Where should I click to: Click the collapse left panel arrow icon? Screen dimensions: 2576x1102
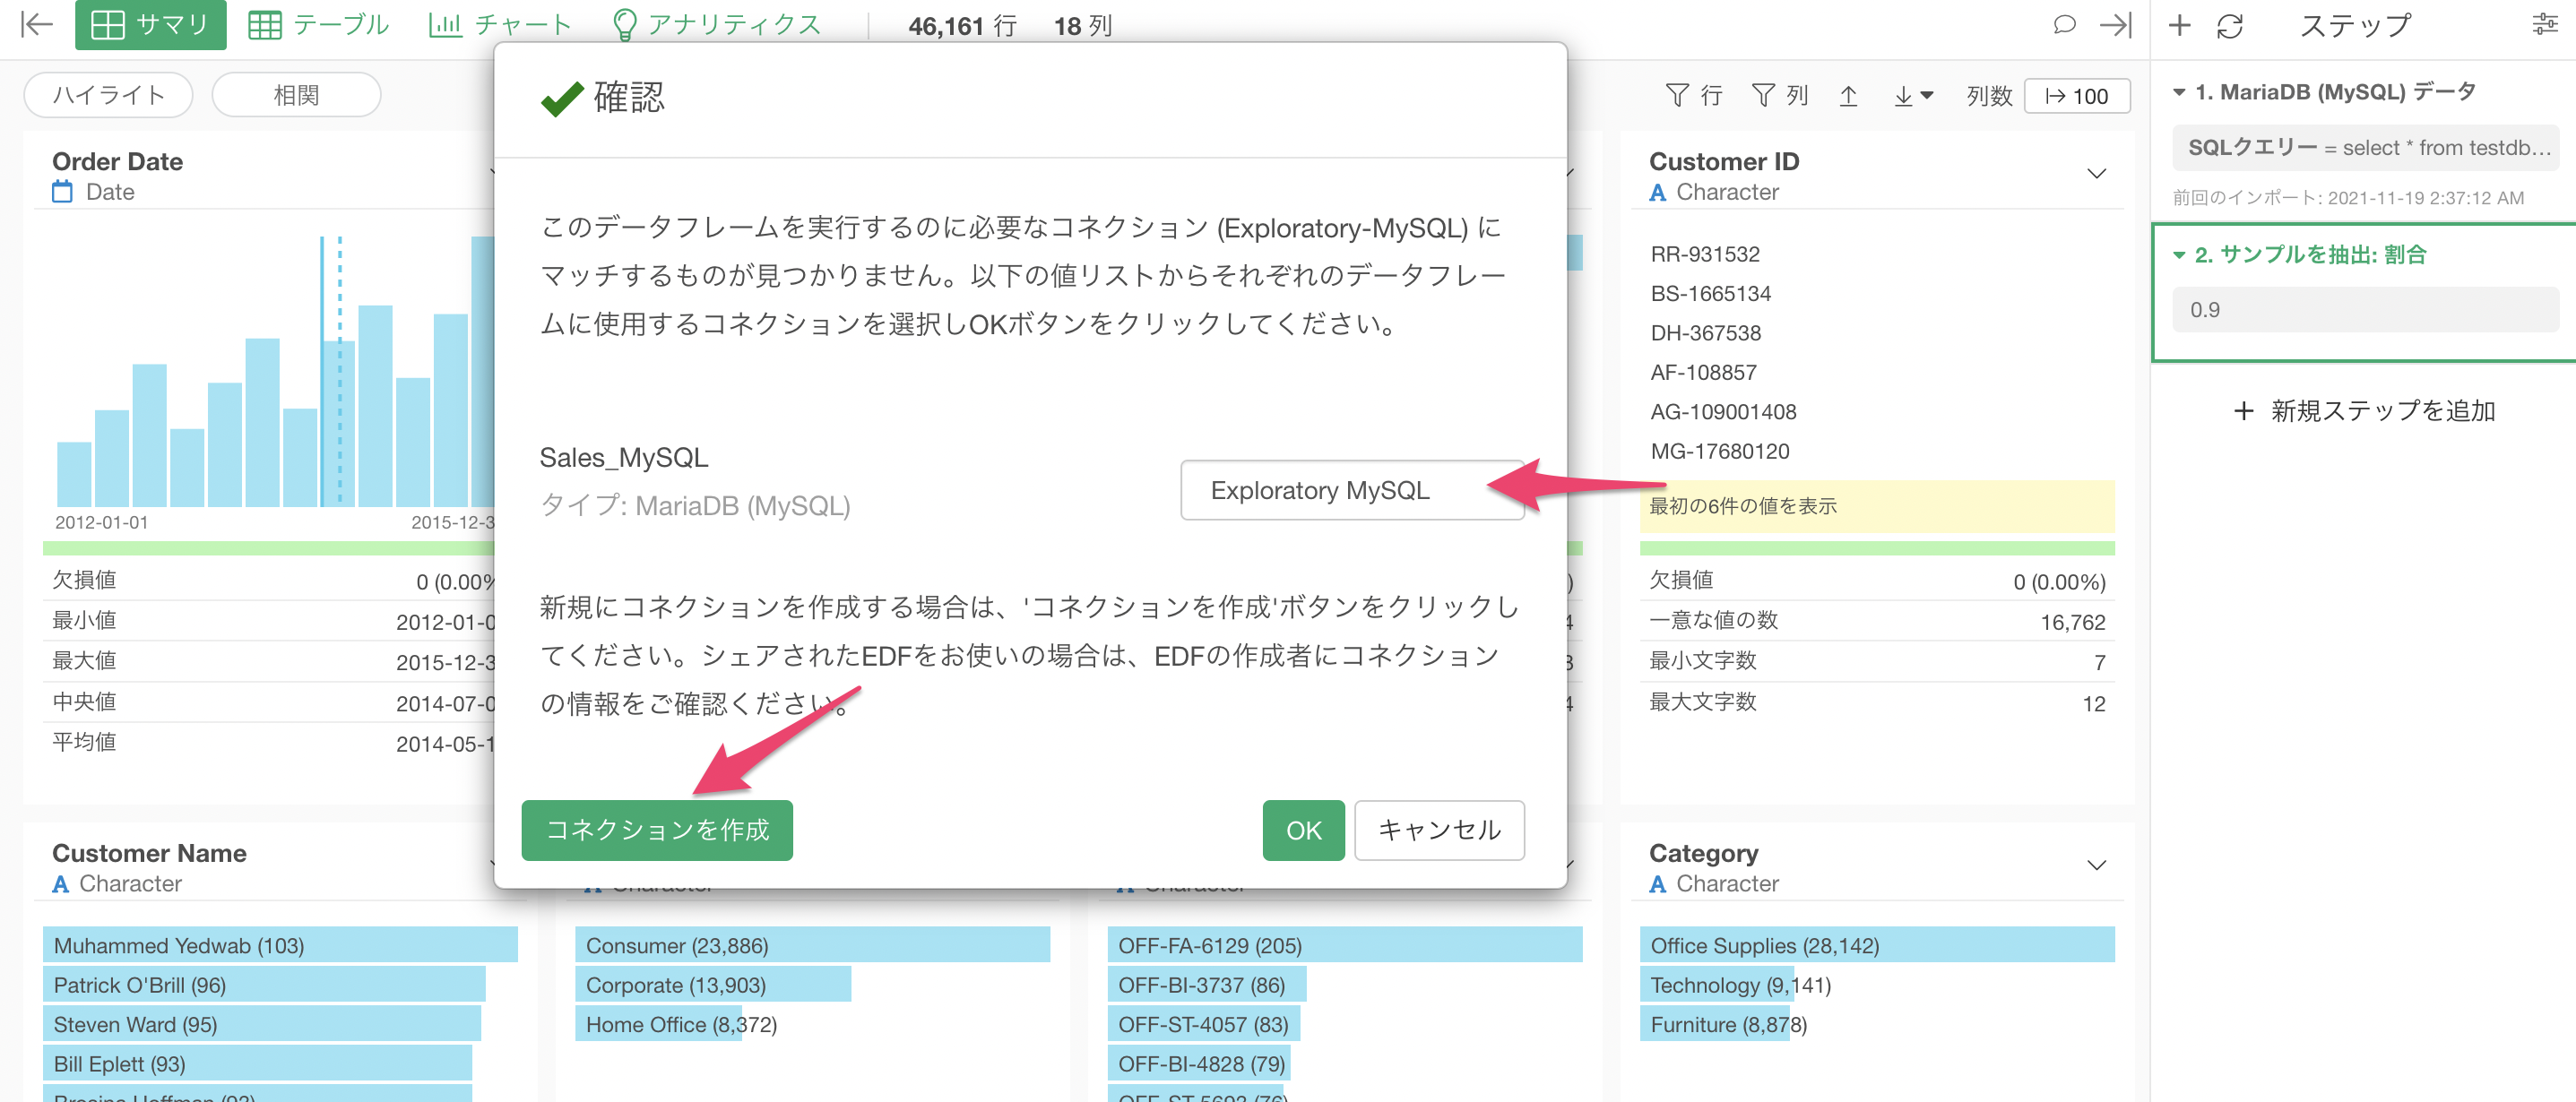(36, 24)
